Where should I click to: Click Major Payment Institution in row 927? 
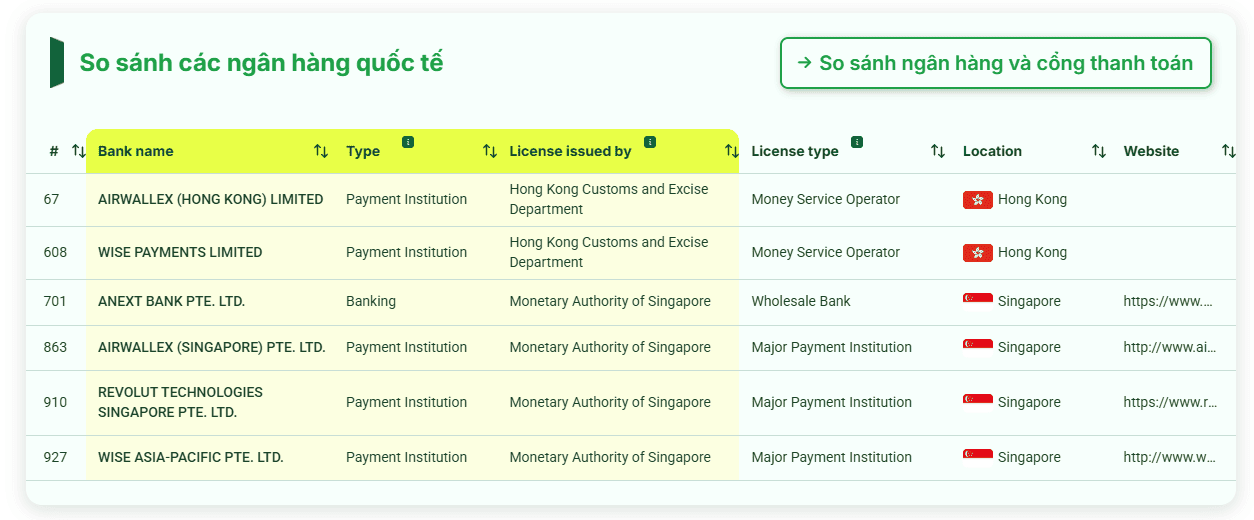pyautogui.click(x=832, y=457)
